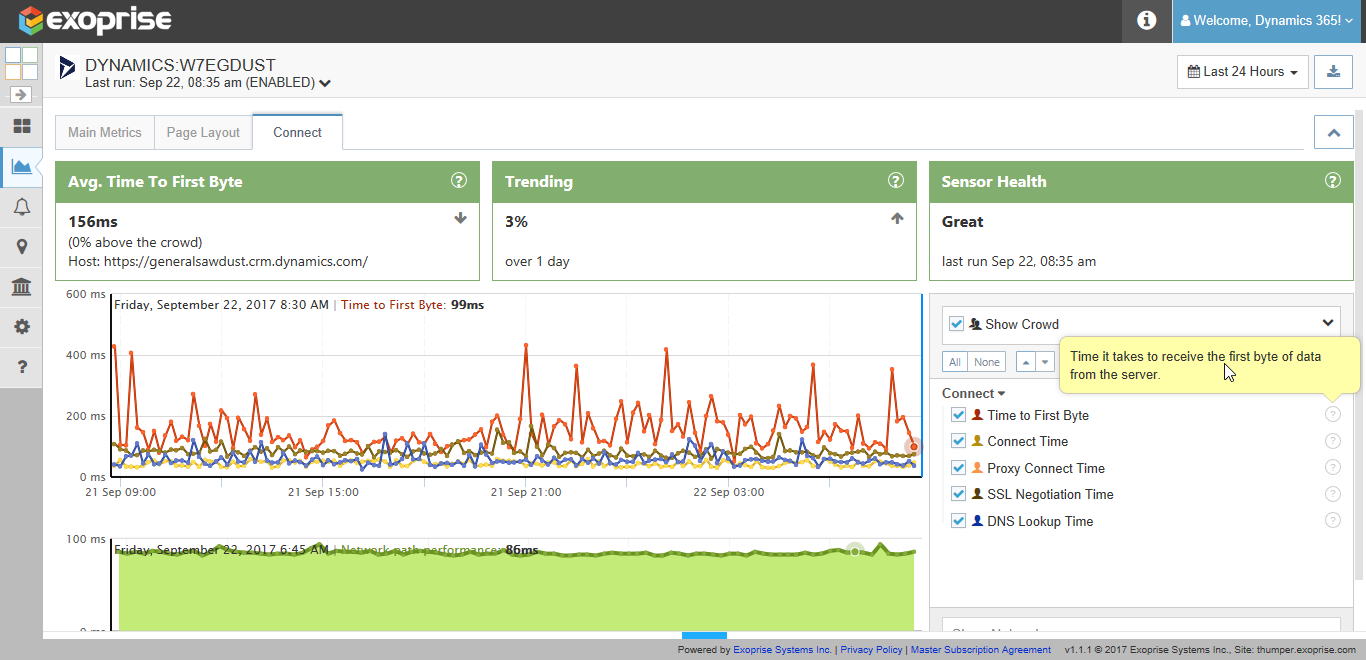
Task: Open the help icon for DNS Lookup Time
Action: coord(1332,520)
